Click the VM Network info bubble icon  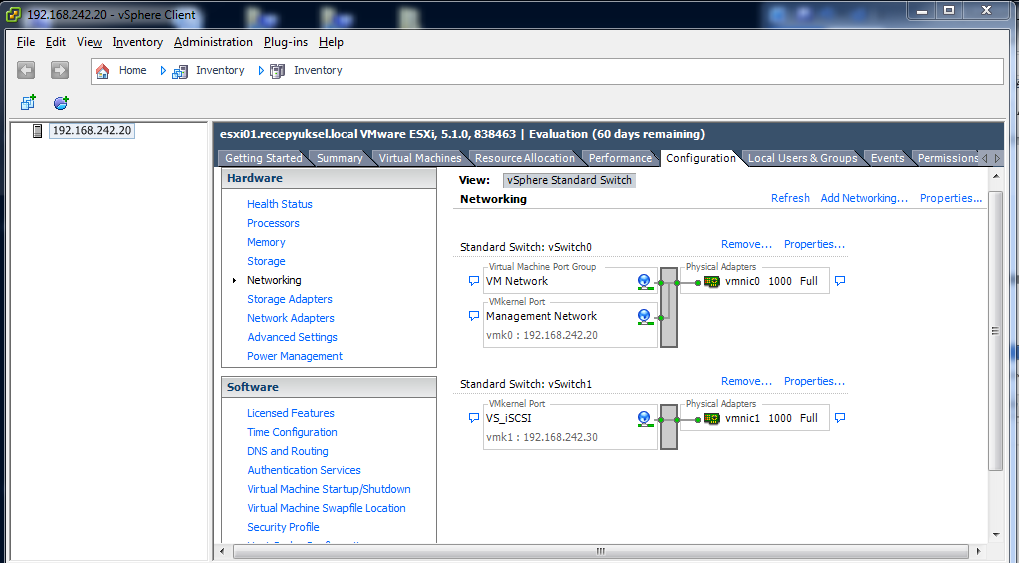[x=474, y=281]
